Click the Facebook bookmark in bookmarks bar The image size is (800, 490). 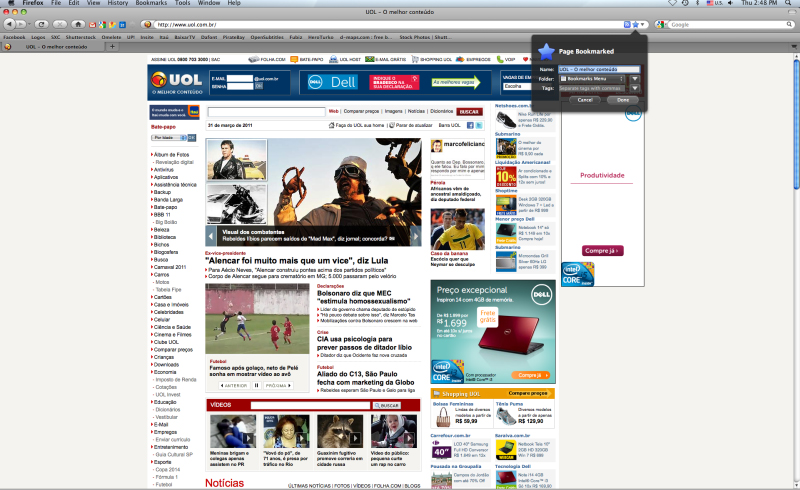click(x=14, y=37)
